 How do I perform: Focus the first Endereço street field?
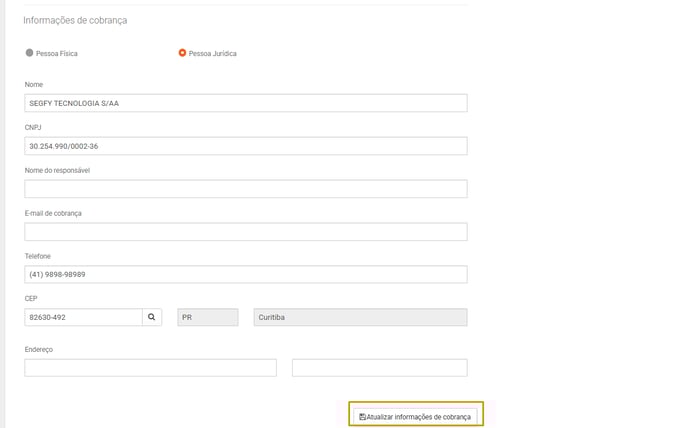point(150,368)
